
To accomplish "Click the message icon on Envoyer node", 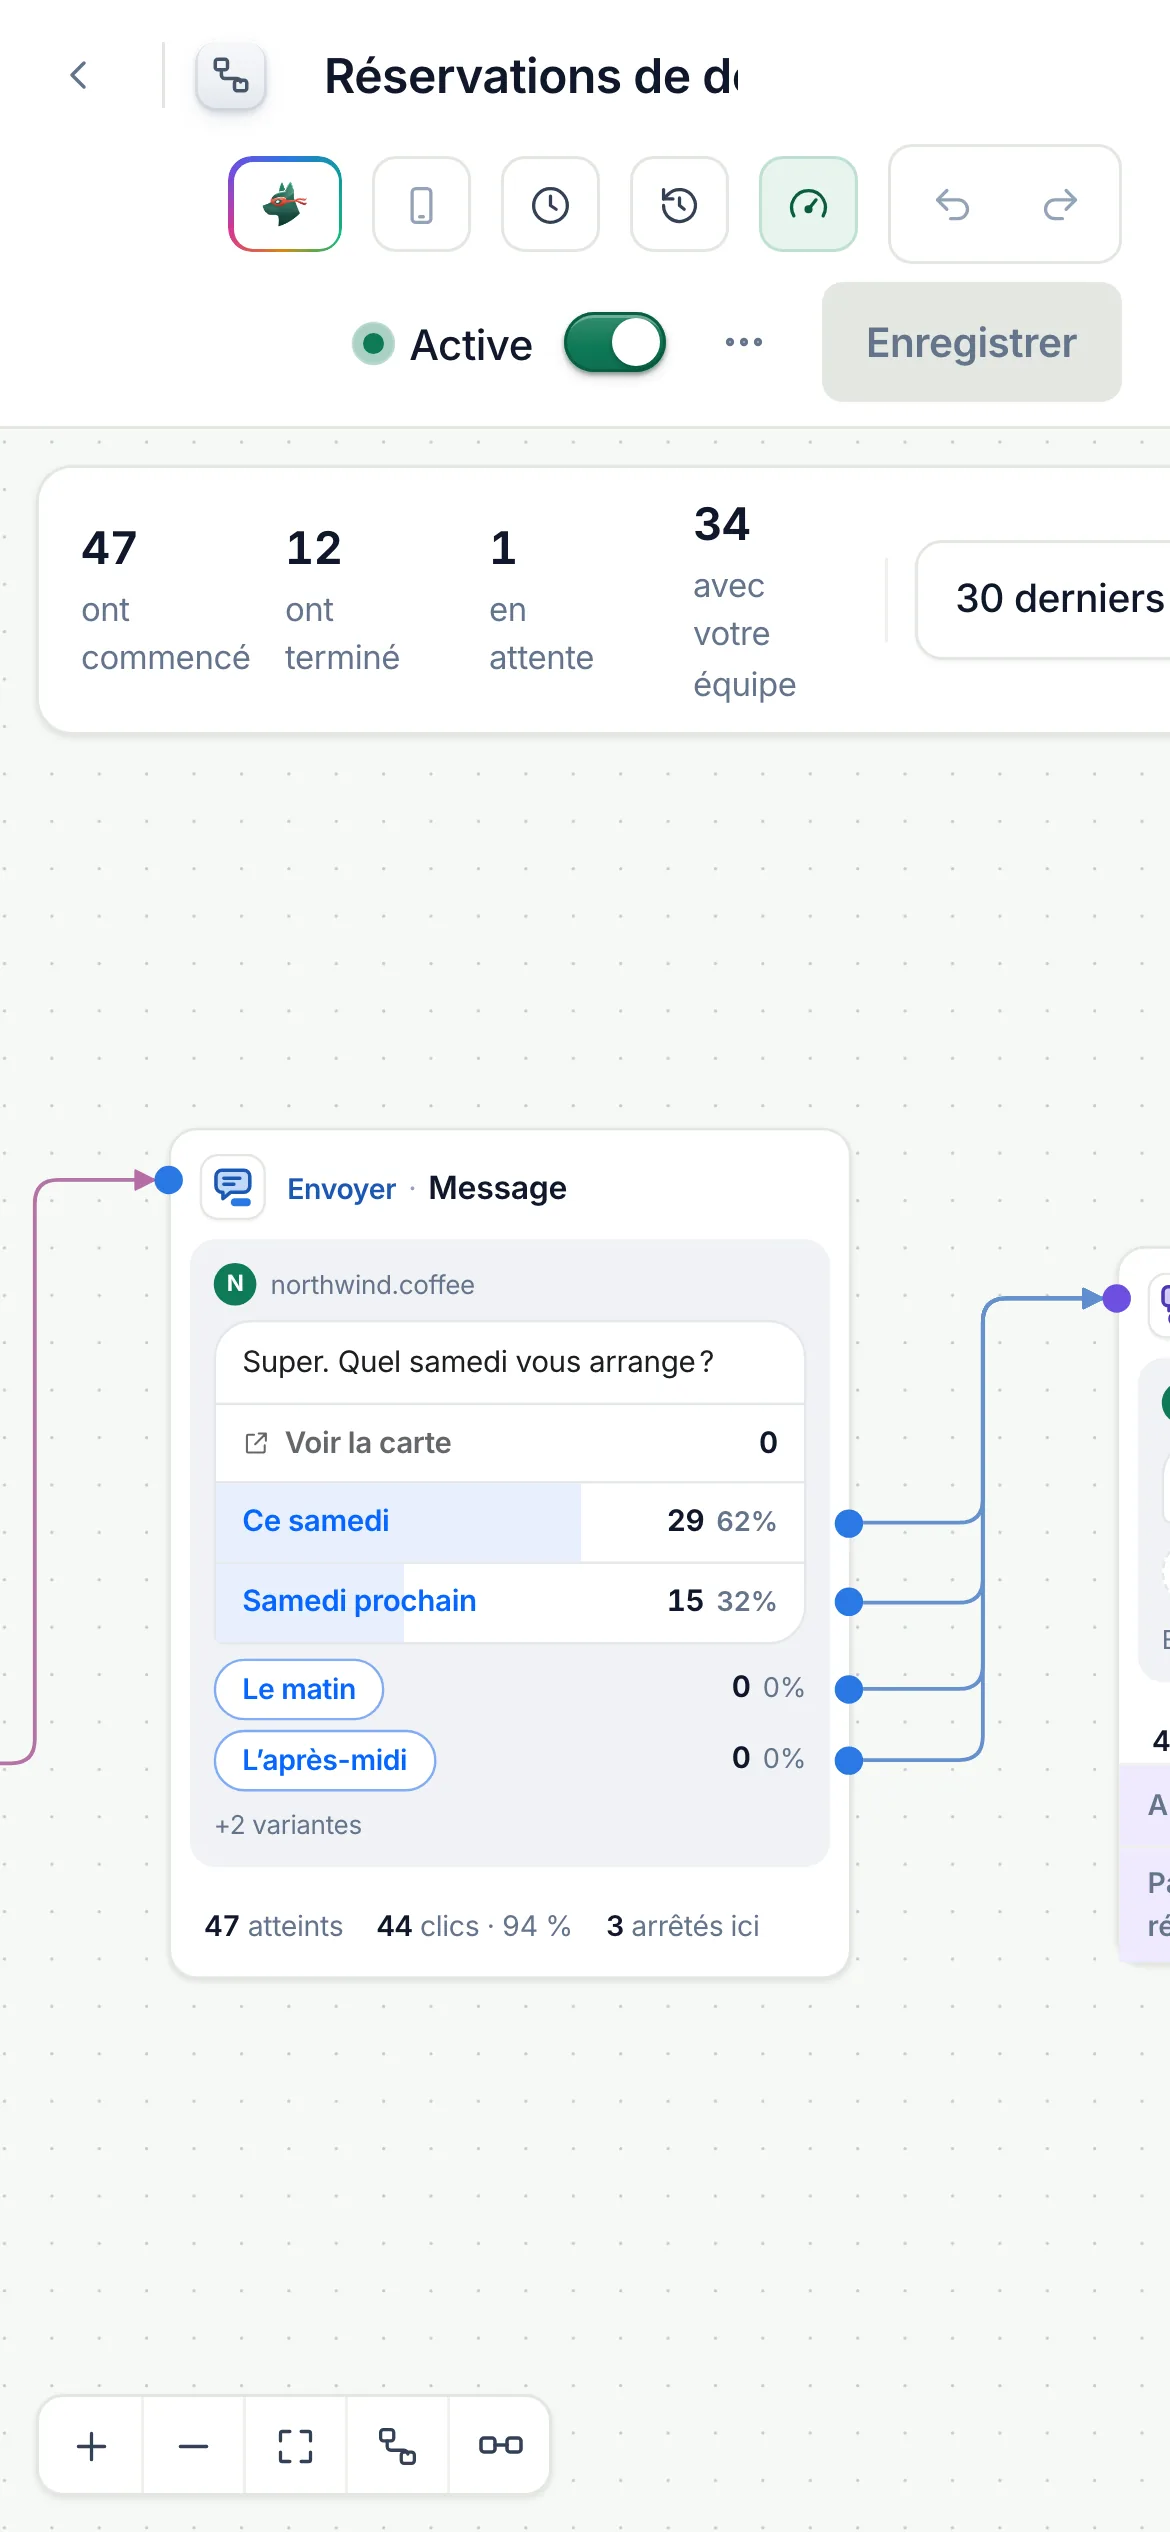I will click(233, 1187).
